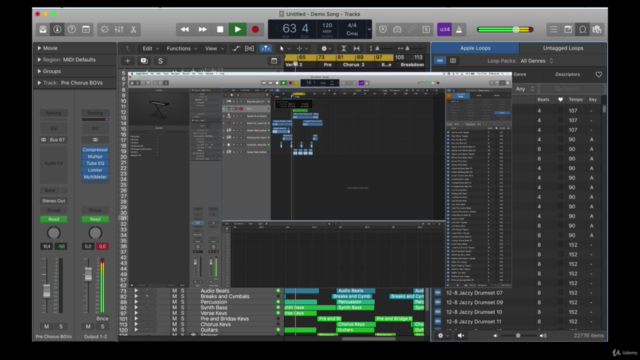This screenshot has height=360, width=640.
Task: Click the Tube EQ plug-in slot
Action: point(95,163)
